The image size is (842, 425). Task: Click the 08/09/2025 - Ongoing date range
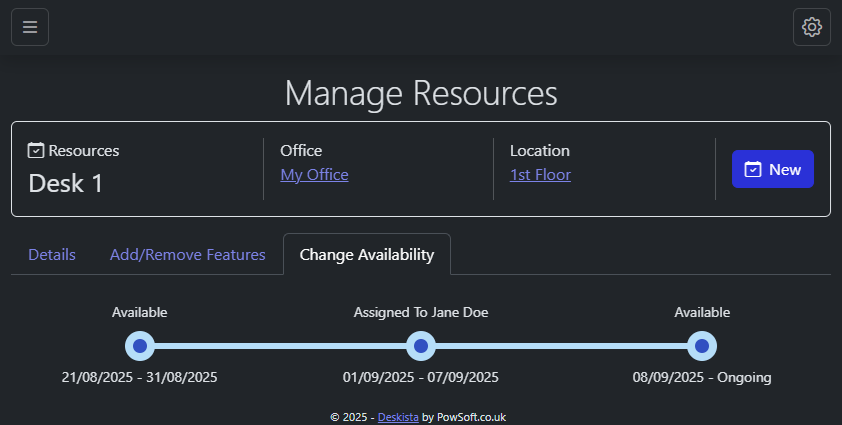click(702, 378)
